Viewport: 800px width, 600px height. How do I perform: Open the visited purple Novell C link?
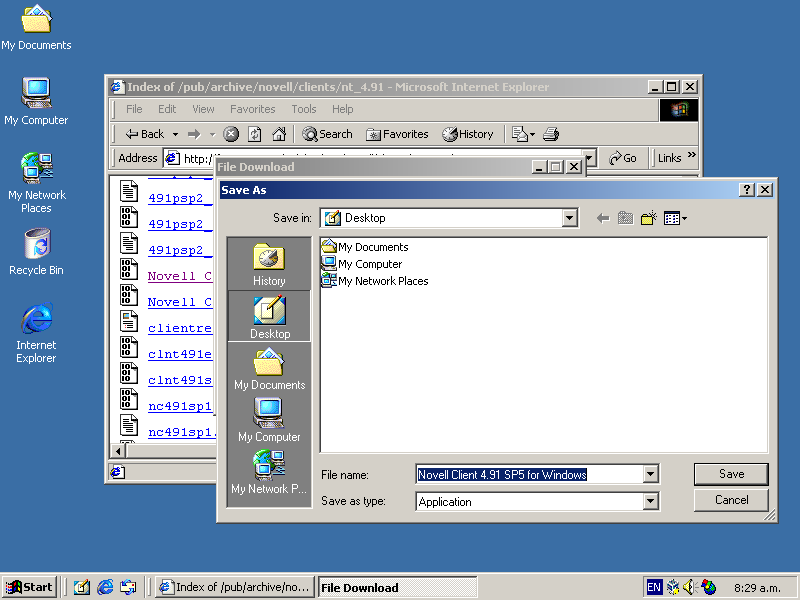click(x=180, y=276)
